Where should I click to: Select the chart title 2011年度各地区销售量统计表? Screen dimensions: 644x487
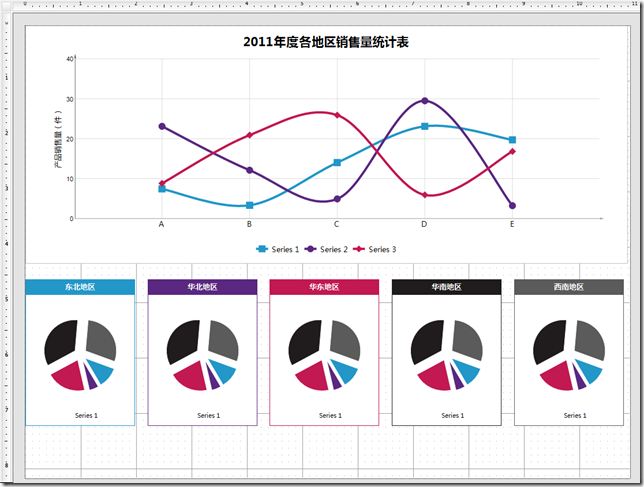[x=326, y=42]
